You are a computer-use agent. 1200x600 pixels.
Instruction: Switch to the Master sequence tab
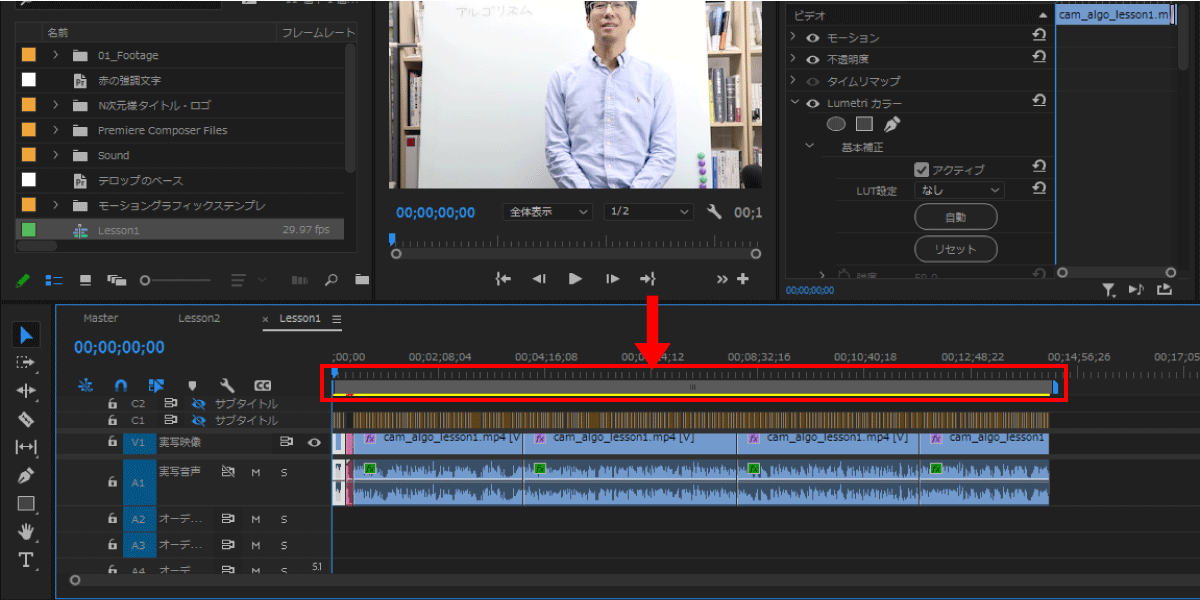(101, 318)
